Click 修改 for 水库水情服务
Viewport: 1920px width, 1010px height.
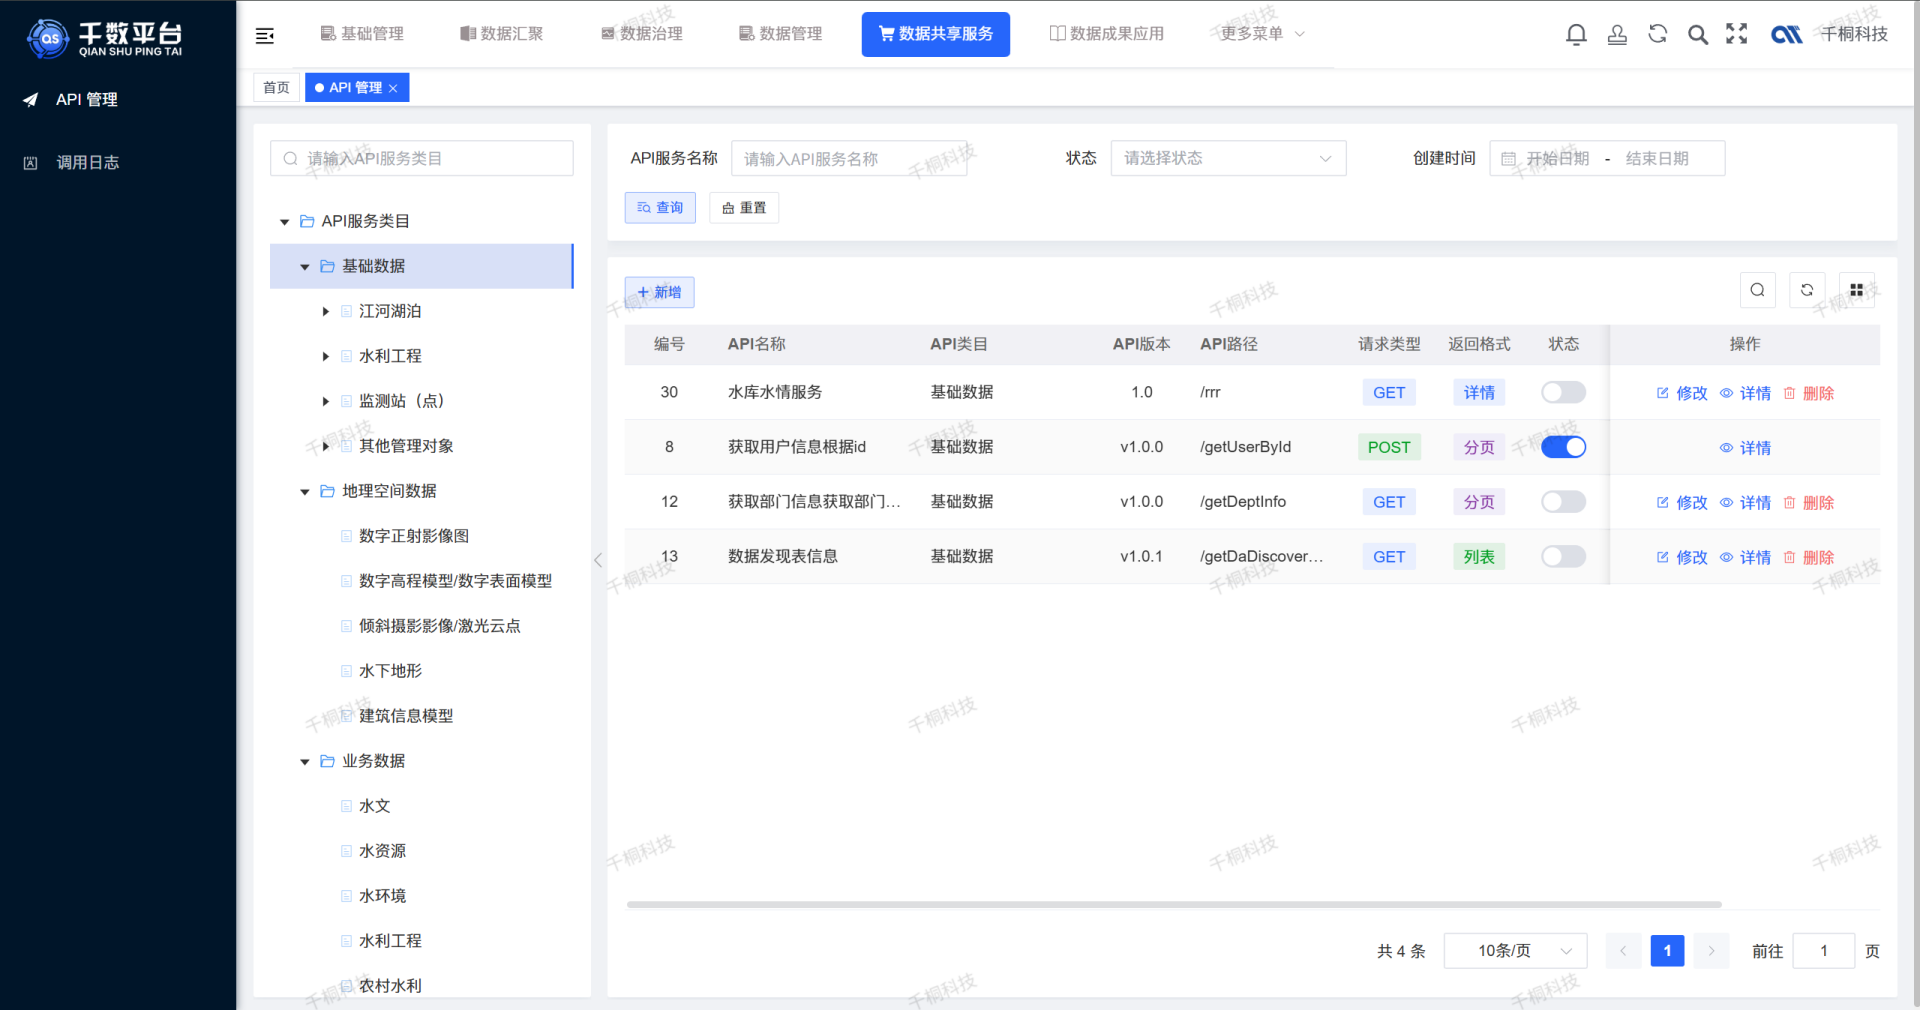[1682, 393]
